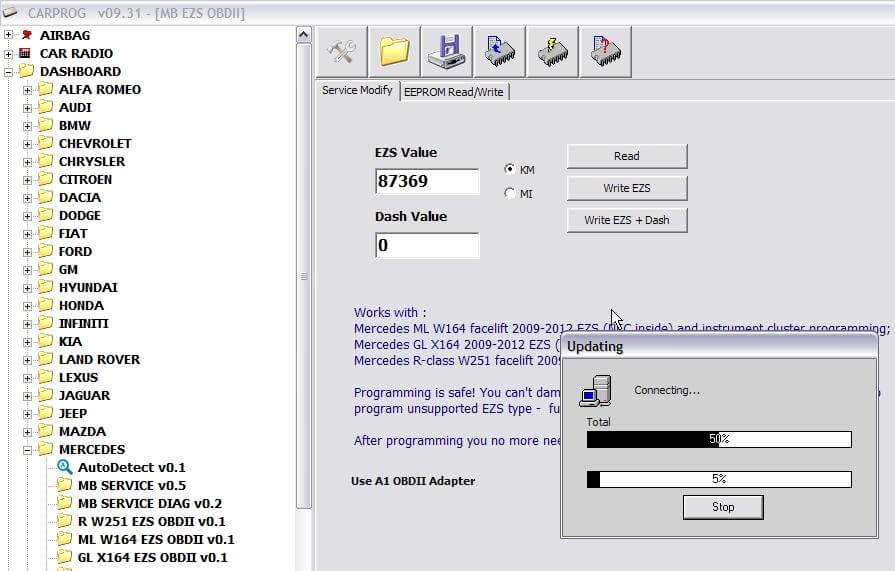This screenshot has height=571, width=895.
Task: Select R W251 EZS OBDII v0.1 item
Action: 152,521
